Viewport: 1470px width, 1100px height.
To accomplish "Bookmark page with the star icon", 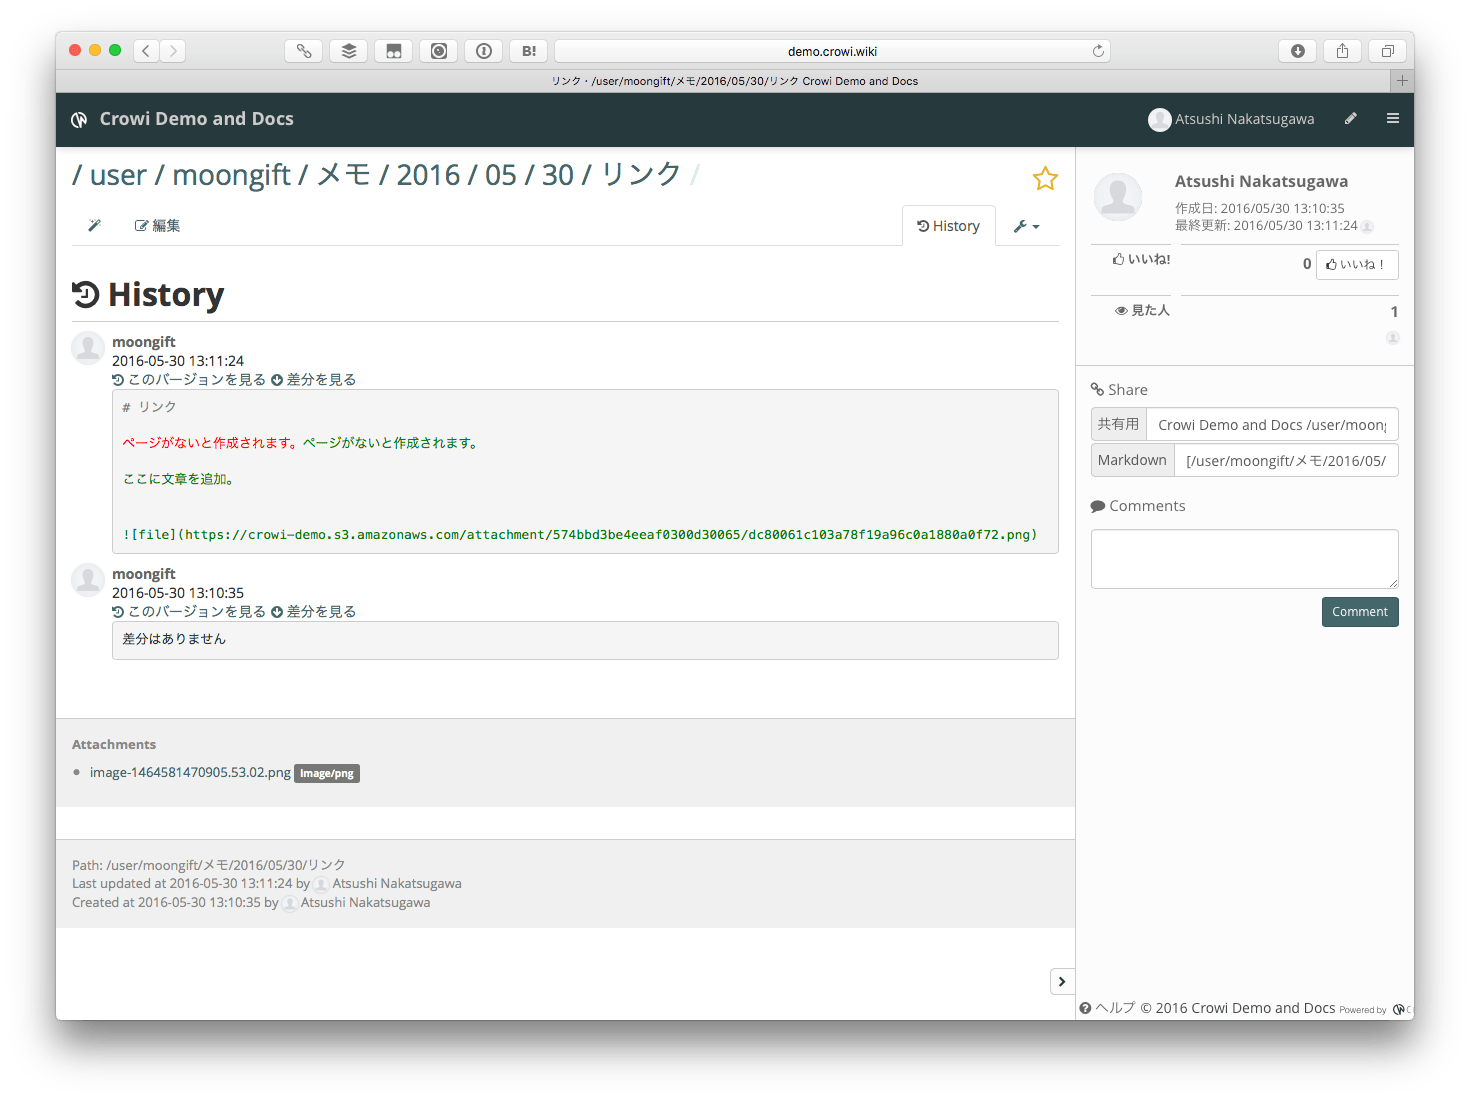I will (x=1045, y=179).
